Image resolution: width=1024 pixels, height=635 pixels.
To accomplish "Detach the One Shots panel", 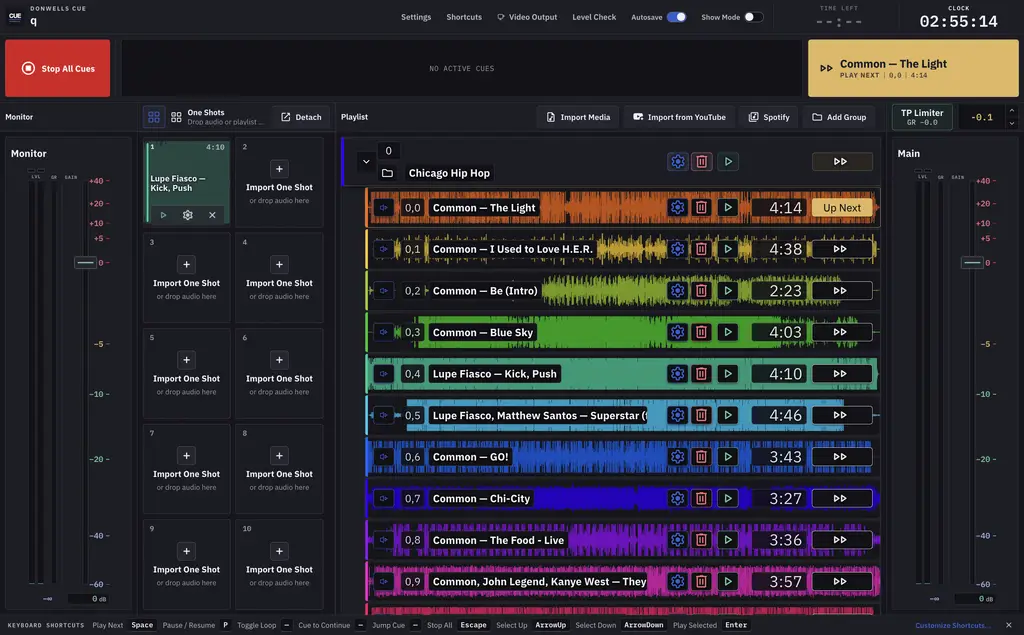I will [x=301, y=117].
